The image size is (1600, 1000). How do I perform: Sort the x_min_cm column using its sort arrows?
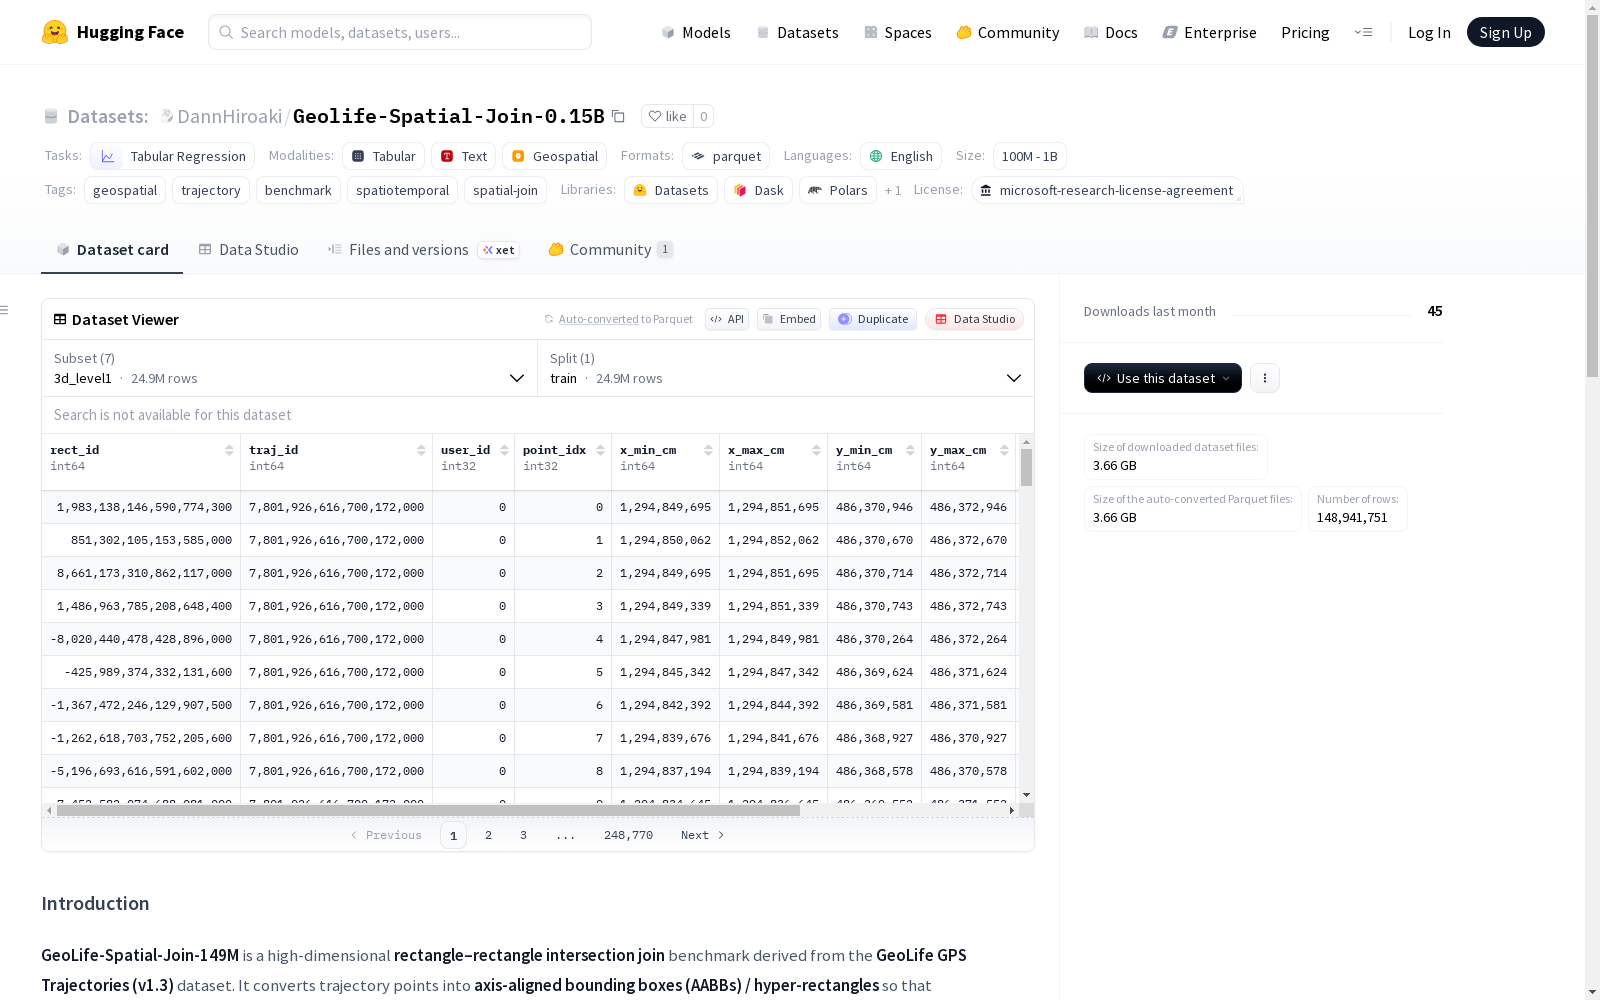[x=708, y=450]
